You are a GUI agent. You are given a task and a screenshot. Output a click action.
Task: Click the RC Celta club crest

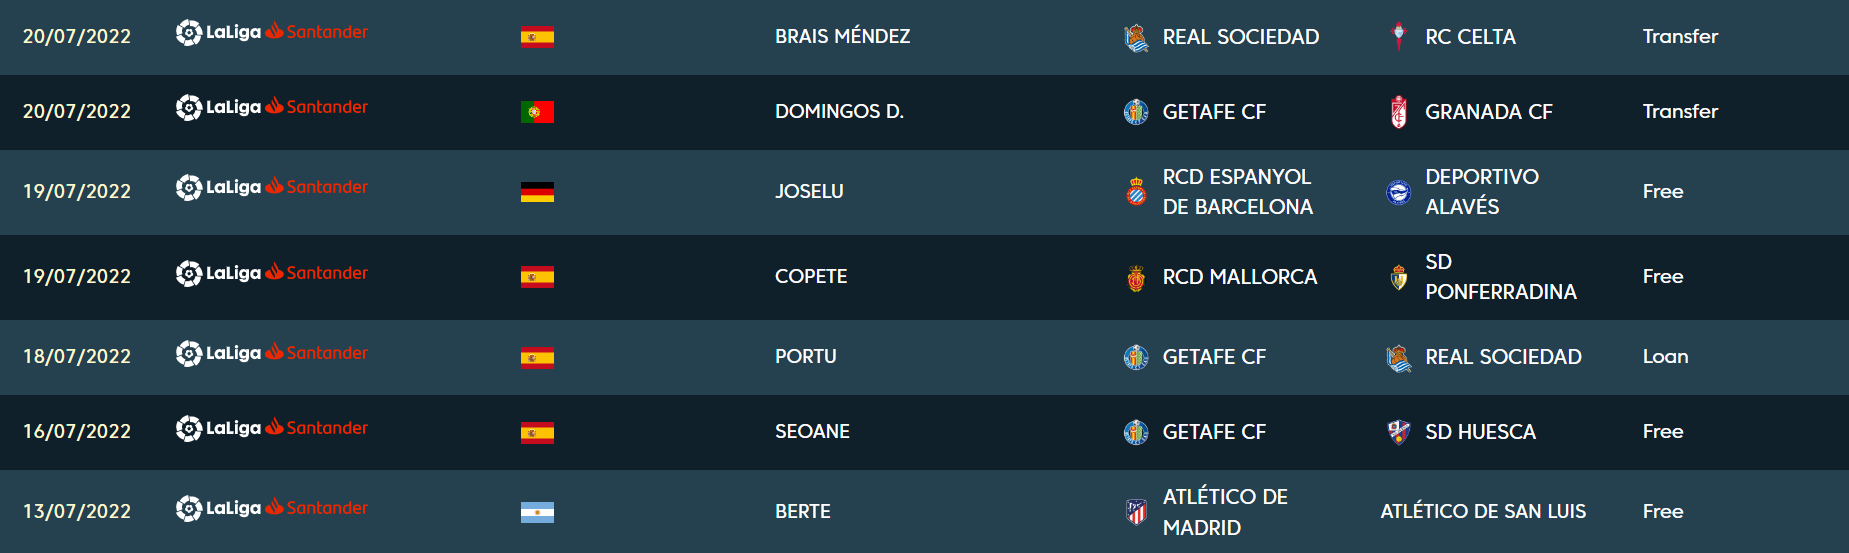pos(1398,36)
